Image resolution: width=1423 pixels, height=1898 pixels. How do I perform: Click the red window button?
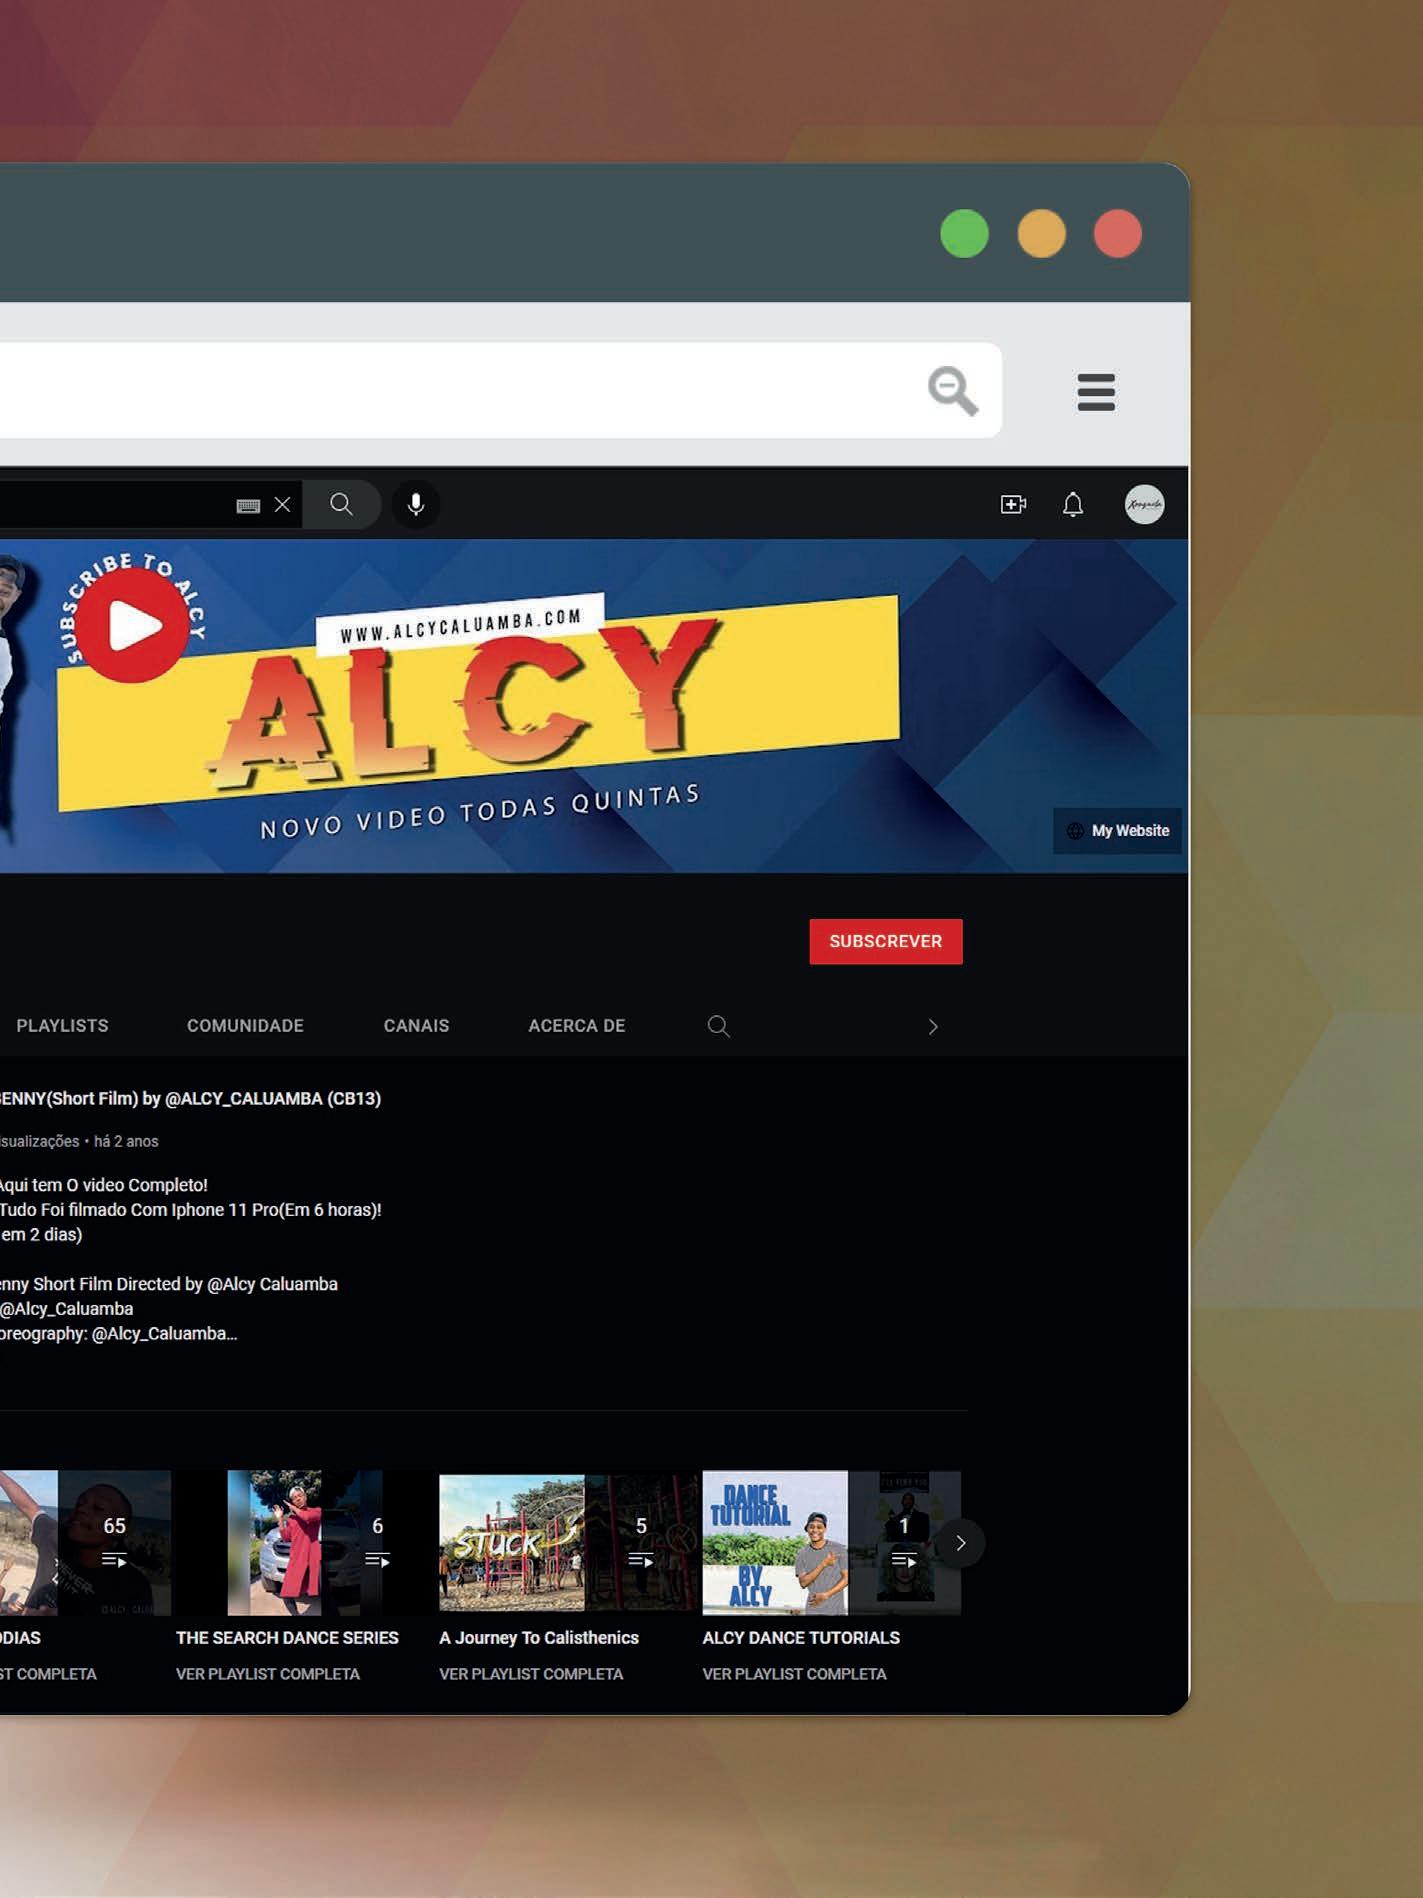[x=1117, y=234]
